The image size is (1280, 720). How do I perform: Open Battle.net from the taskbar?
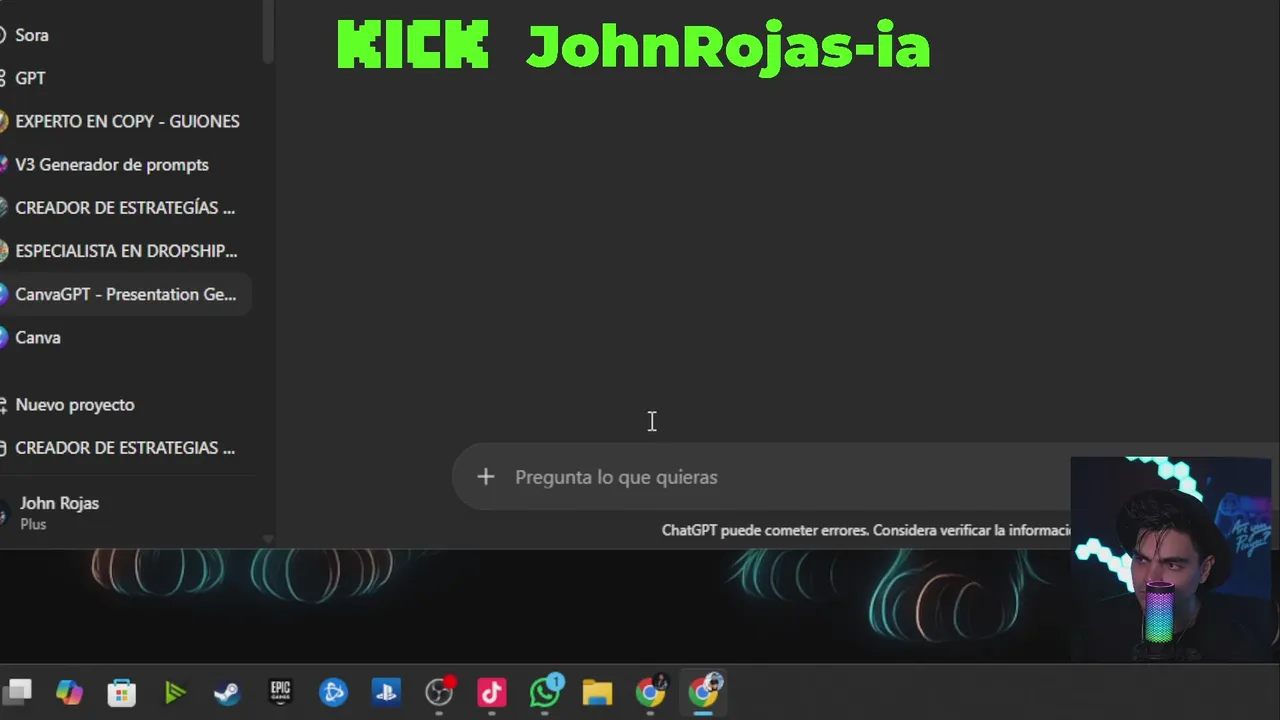pyautogui.click(x=333, y=692)
